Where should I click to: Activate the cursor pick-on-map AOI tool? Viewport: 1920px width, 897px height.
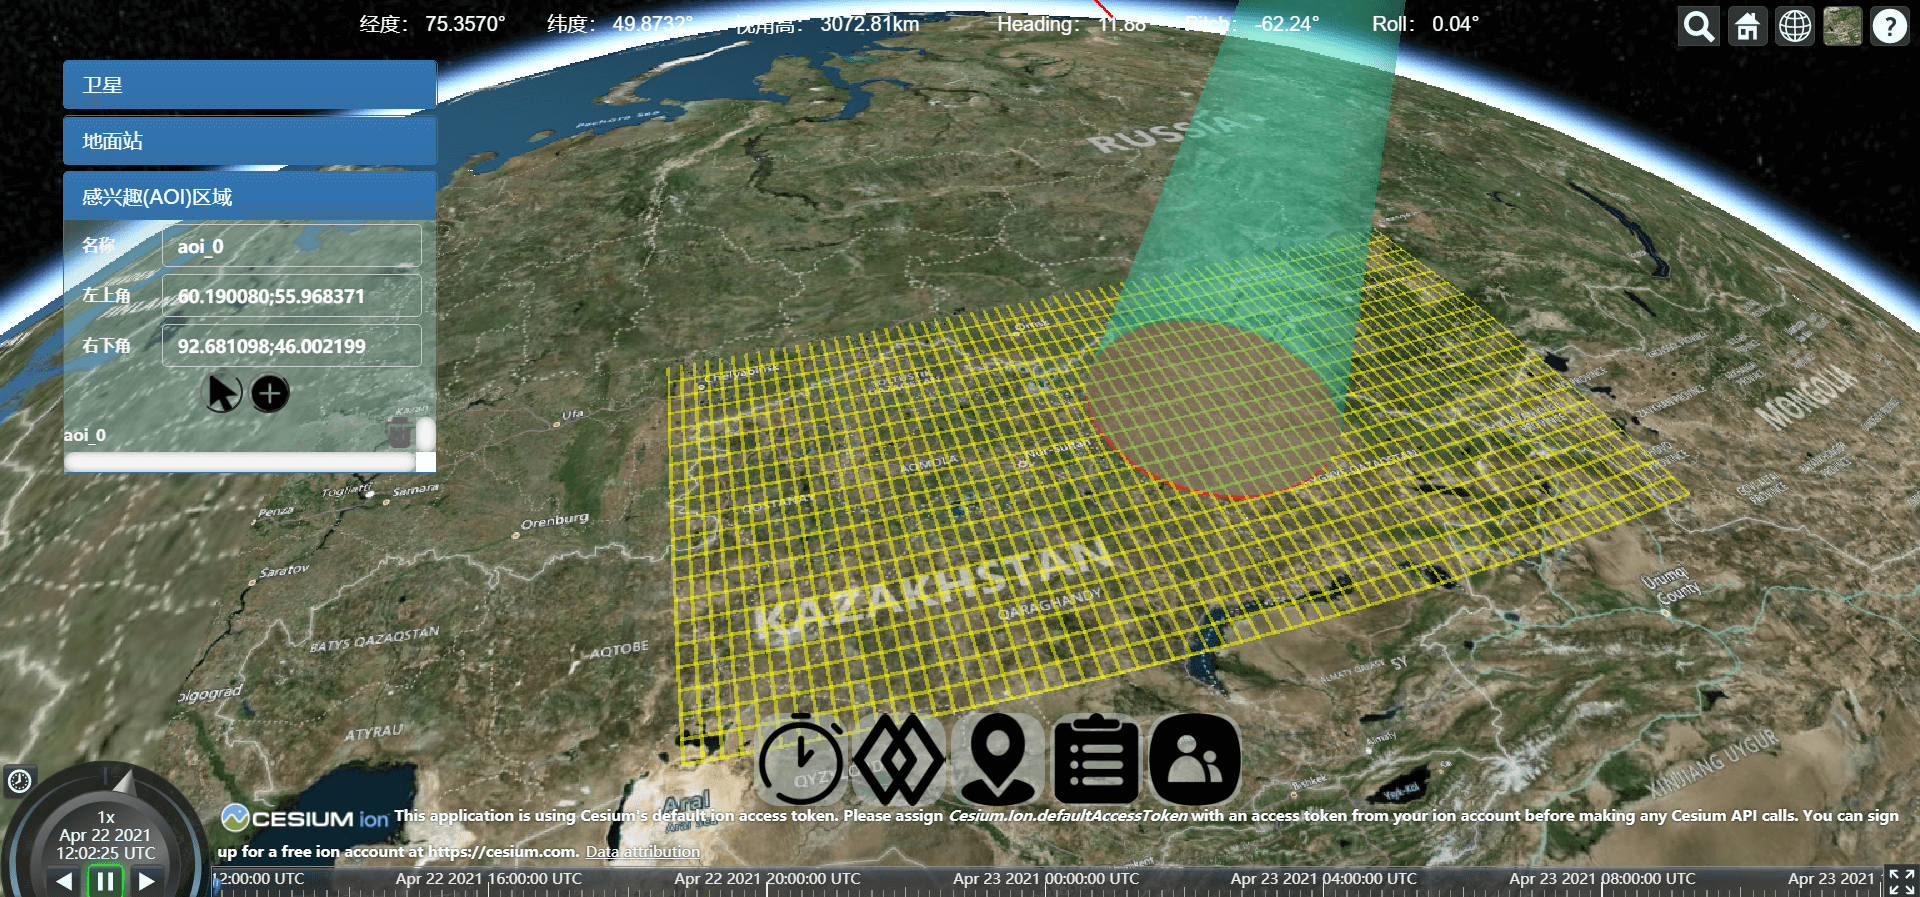tap(224, 393)
